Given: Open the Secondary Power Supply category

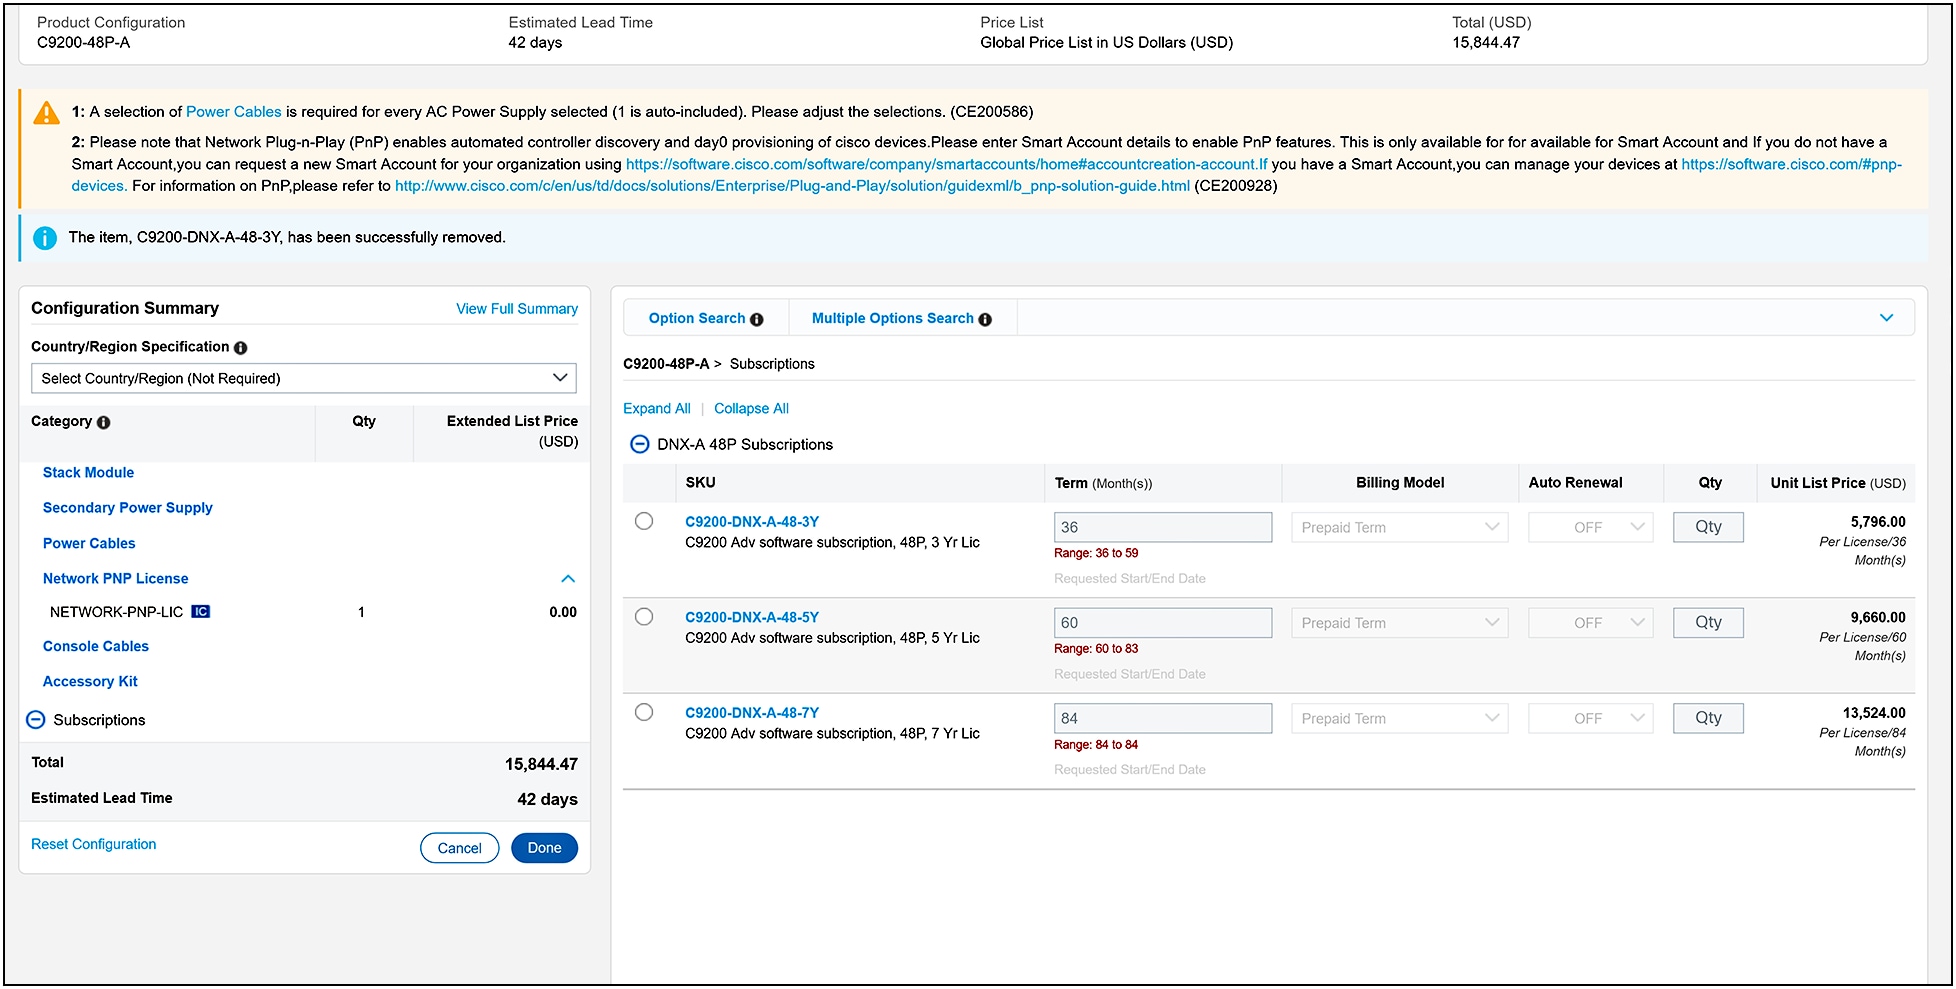Looking at the screenshot, I should 128,508.
